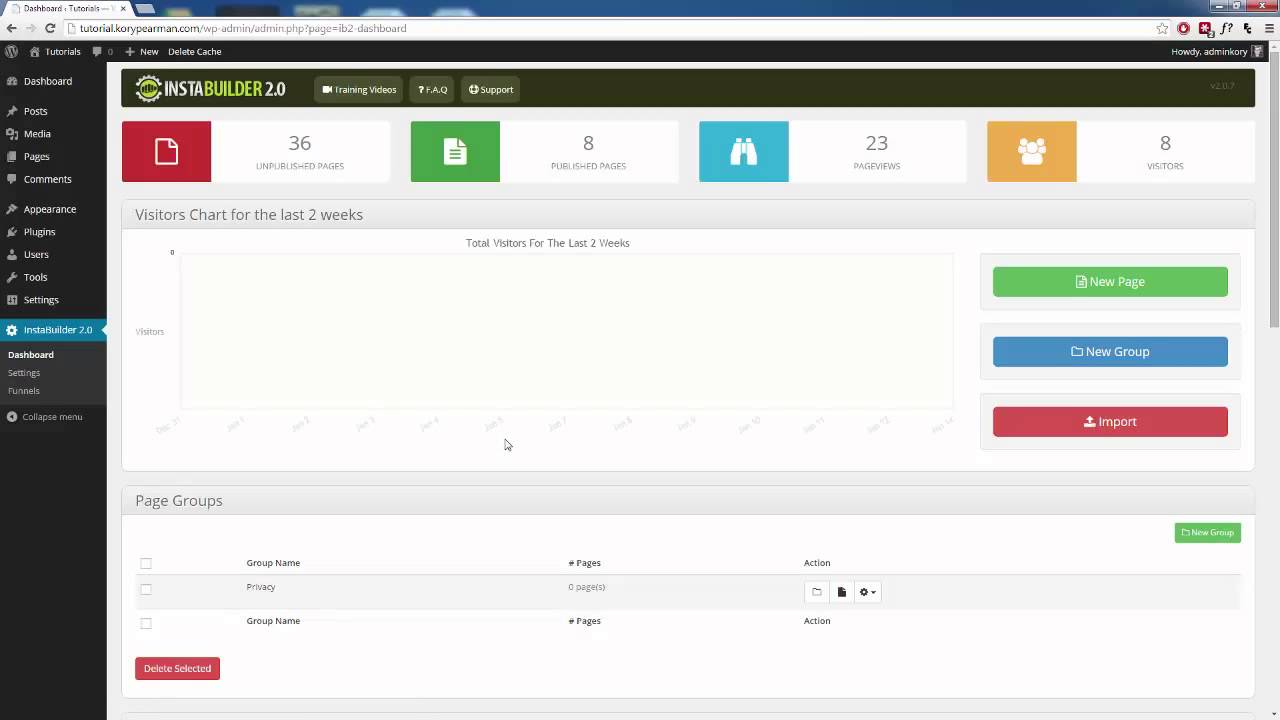Open the Howdy, adminkory account menu

(1216, 51)
